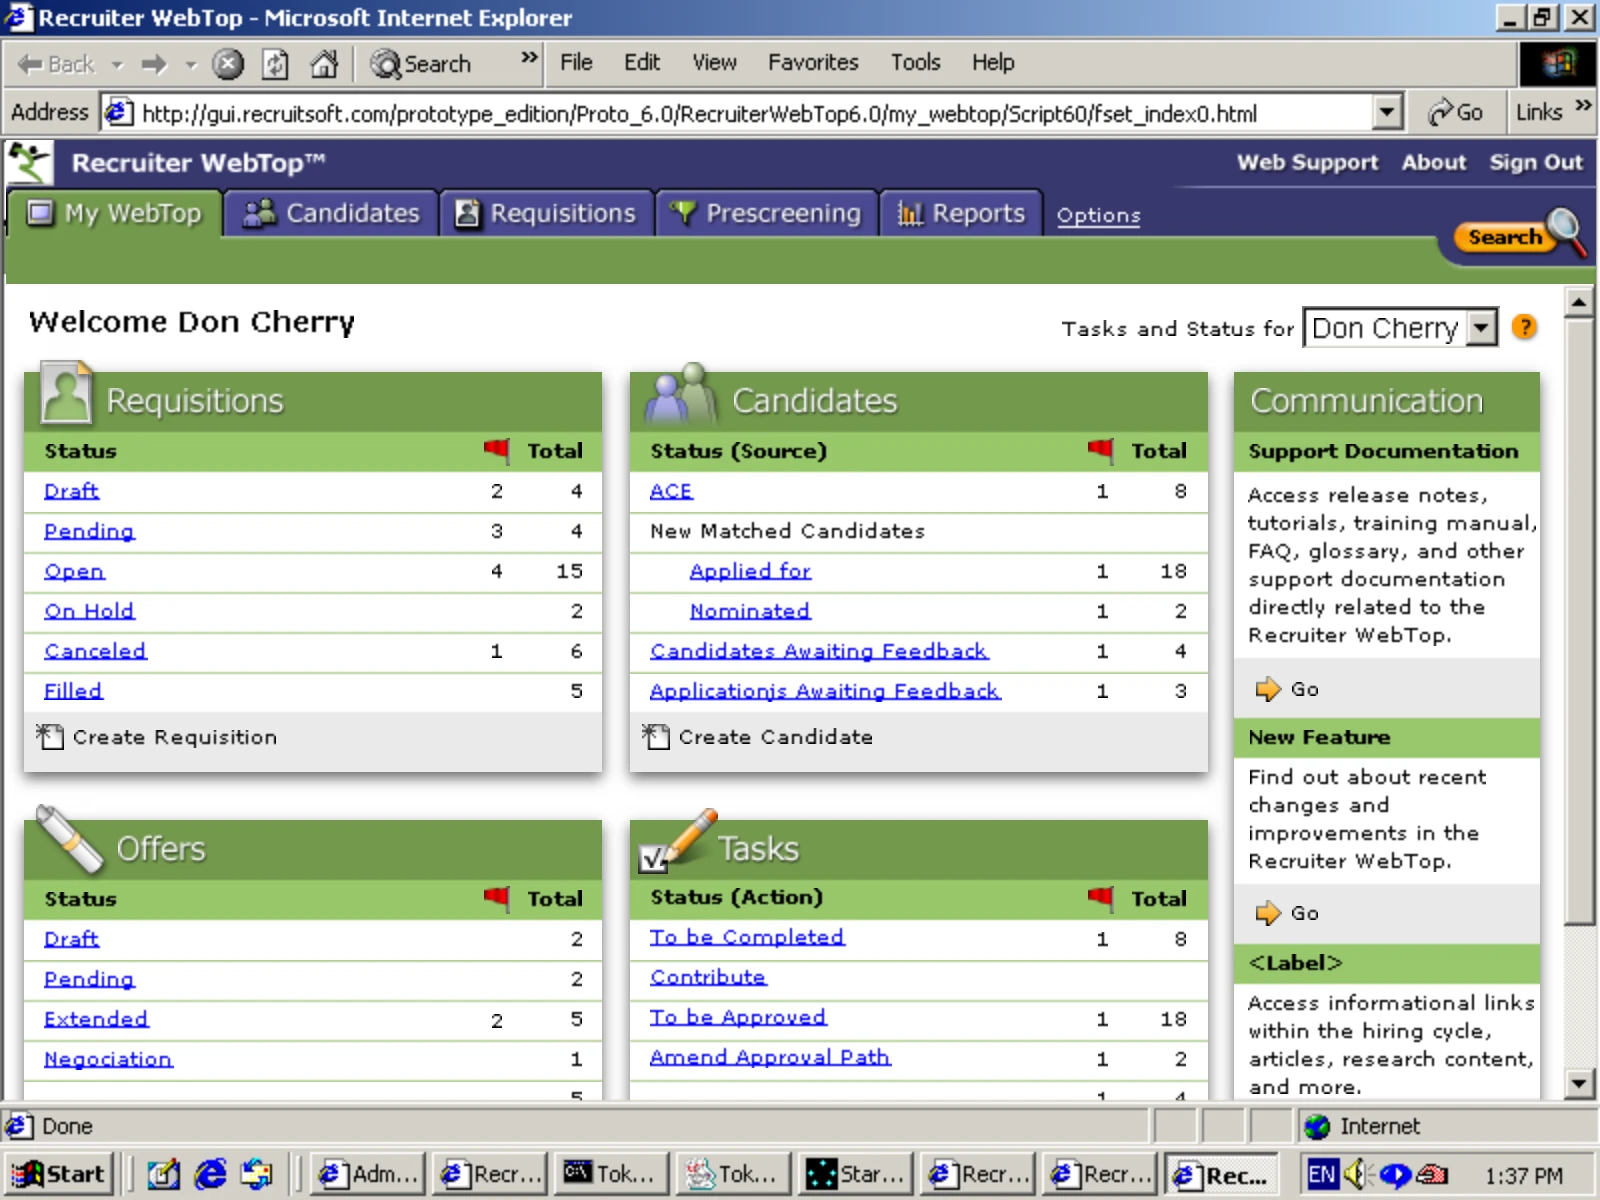Open the Tools menu

click(915, 62)
